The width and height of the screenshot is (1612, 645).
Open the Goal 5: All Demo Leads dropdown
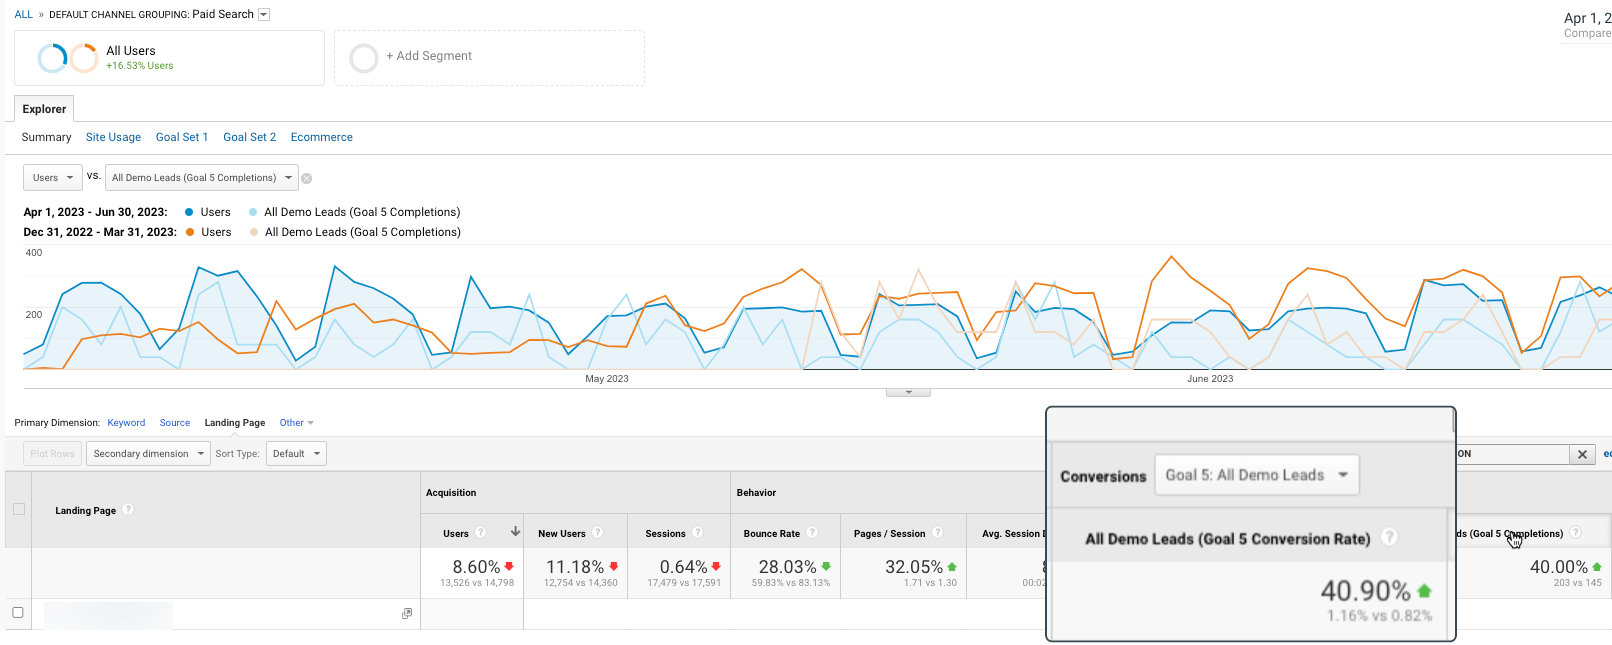pyautogui.click(x=1256, y=475)
